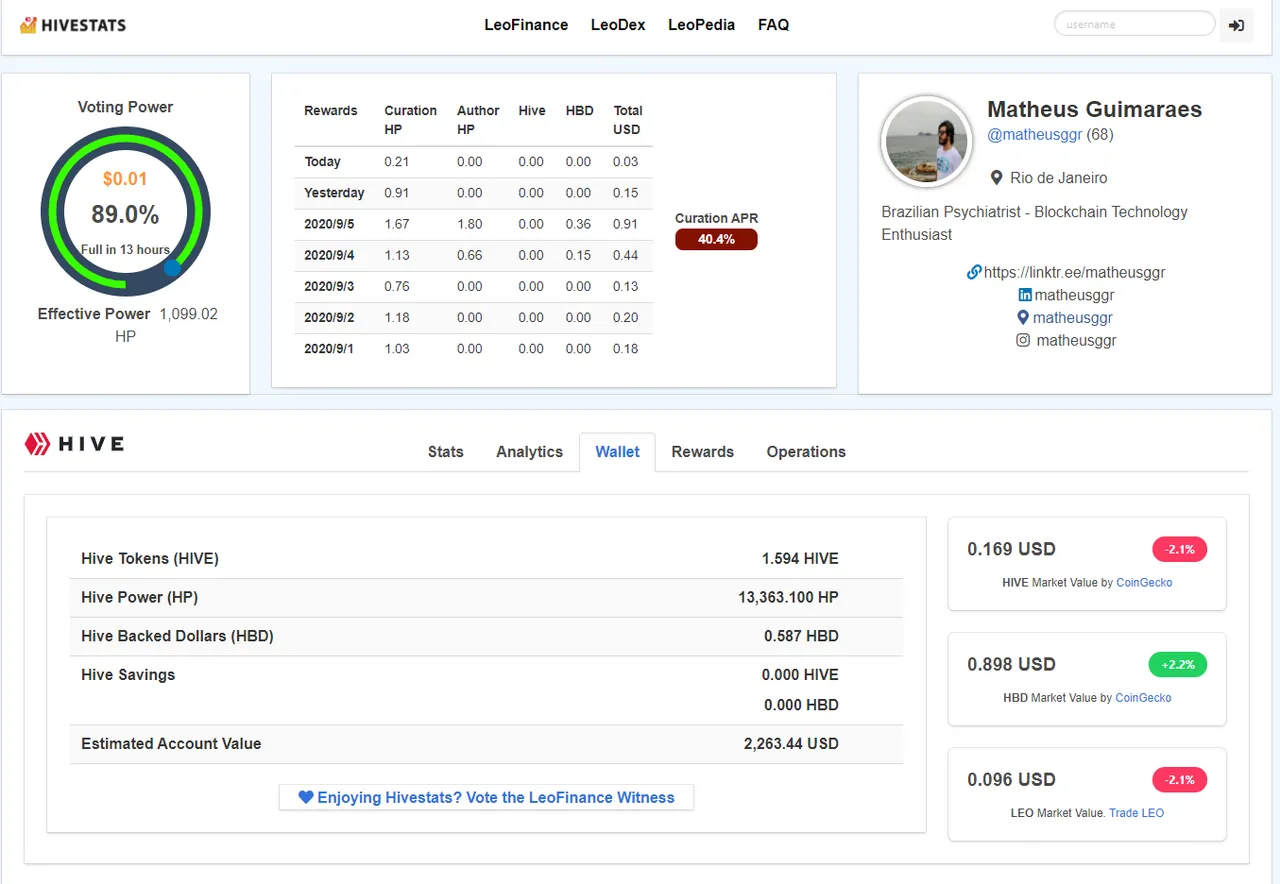The height and width of the screenshot is (884, 1280).
Task: Click the Total USD column header
Action: pyautogui.click(x=628, y=120)
